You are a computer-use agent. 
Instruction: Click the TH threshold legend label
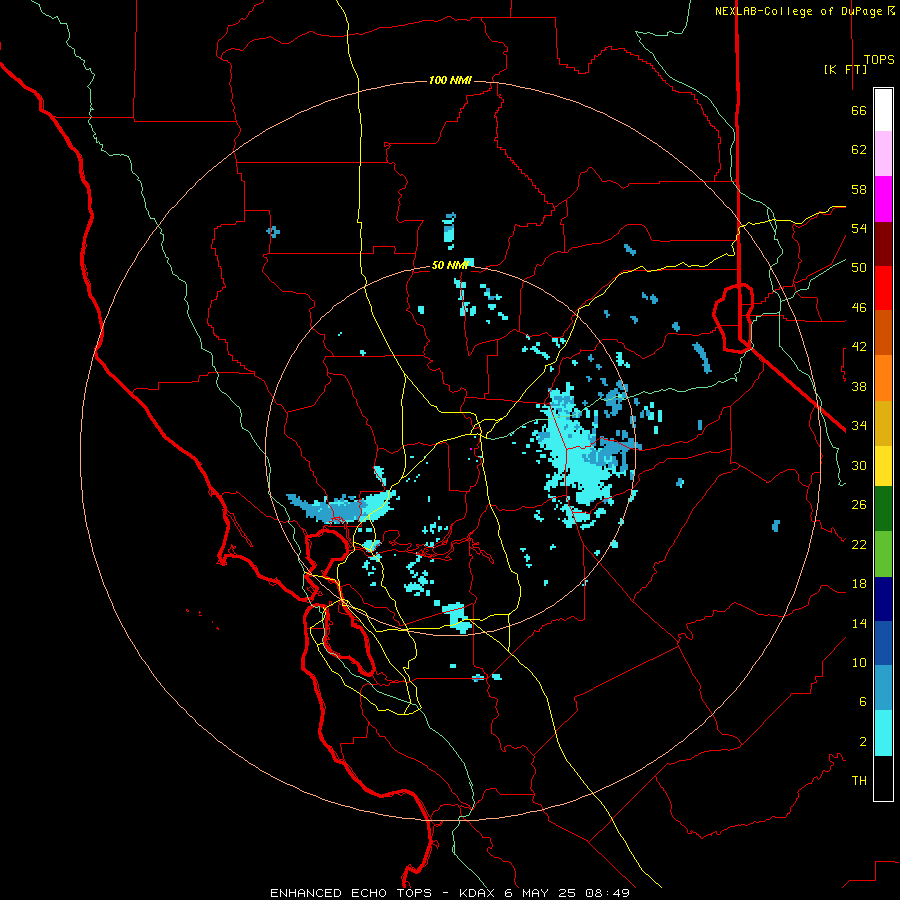click(x=859, y=781)
